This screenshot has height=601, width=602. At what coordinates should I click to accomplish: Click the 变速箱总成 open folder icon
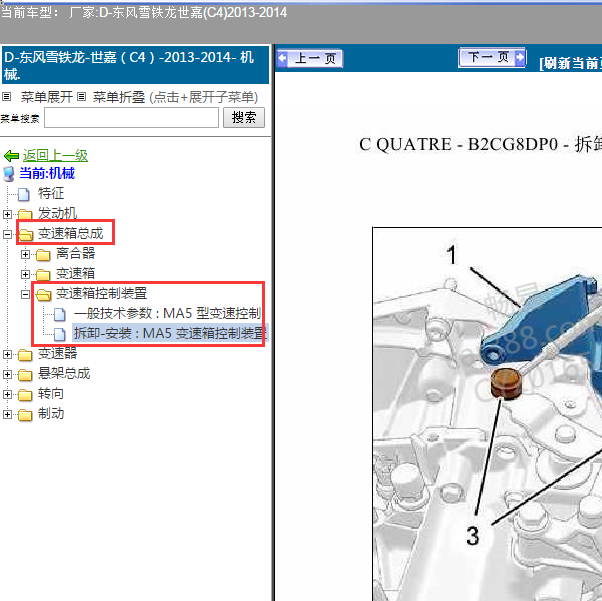[26, 234]
